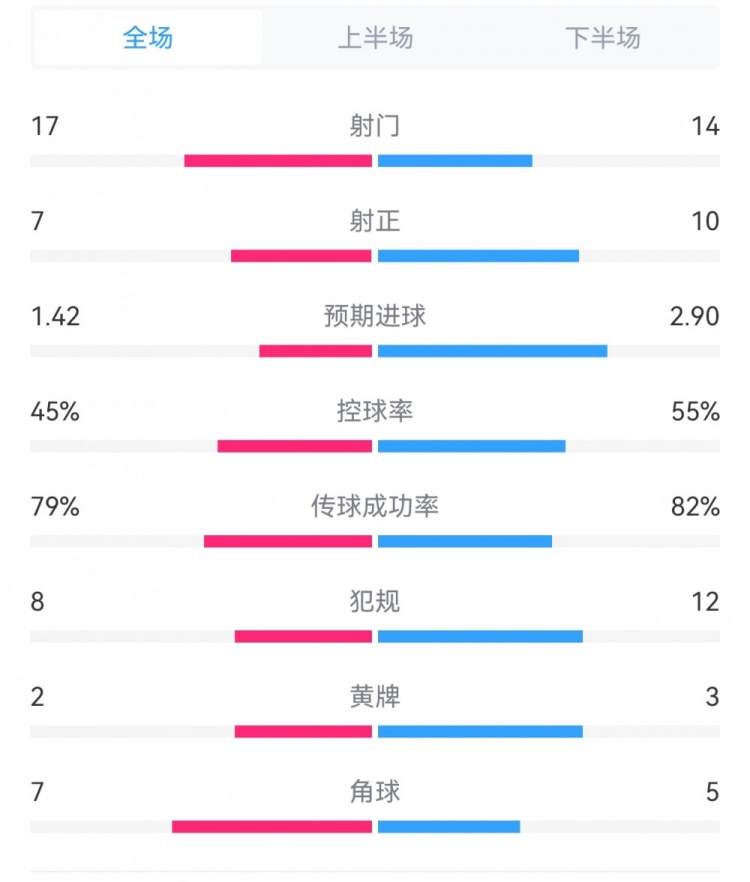Click the 角球 stat label

click(x=375, y=792)
